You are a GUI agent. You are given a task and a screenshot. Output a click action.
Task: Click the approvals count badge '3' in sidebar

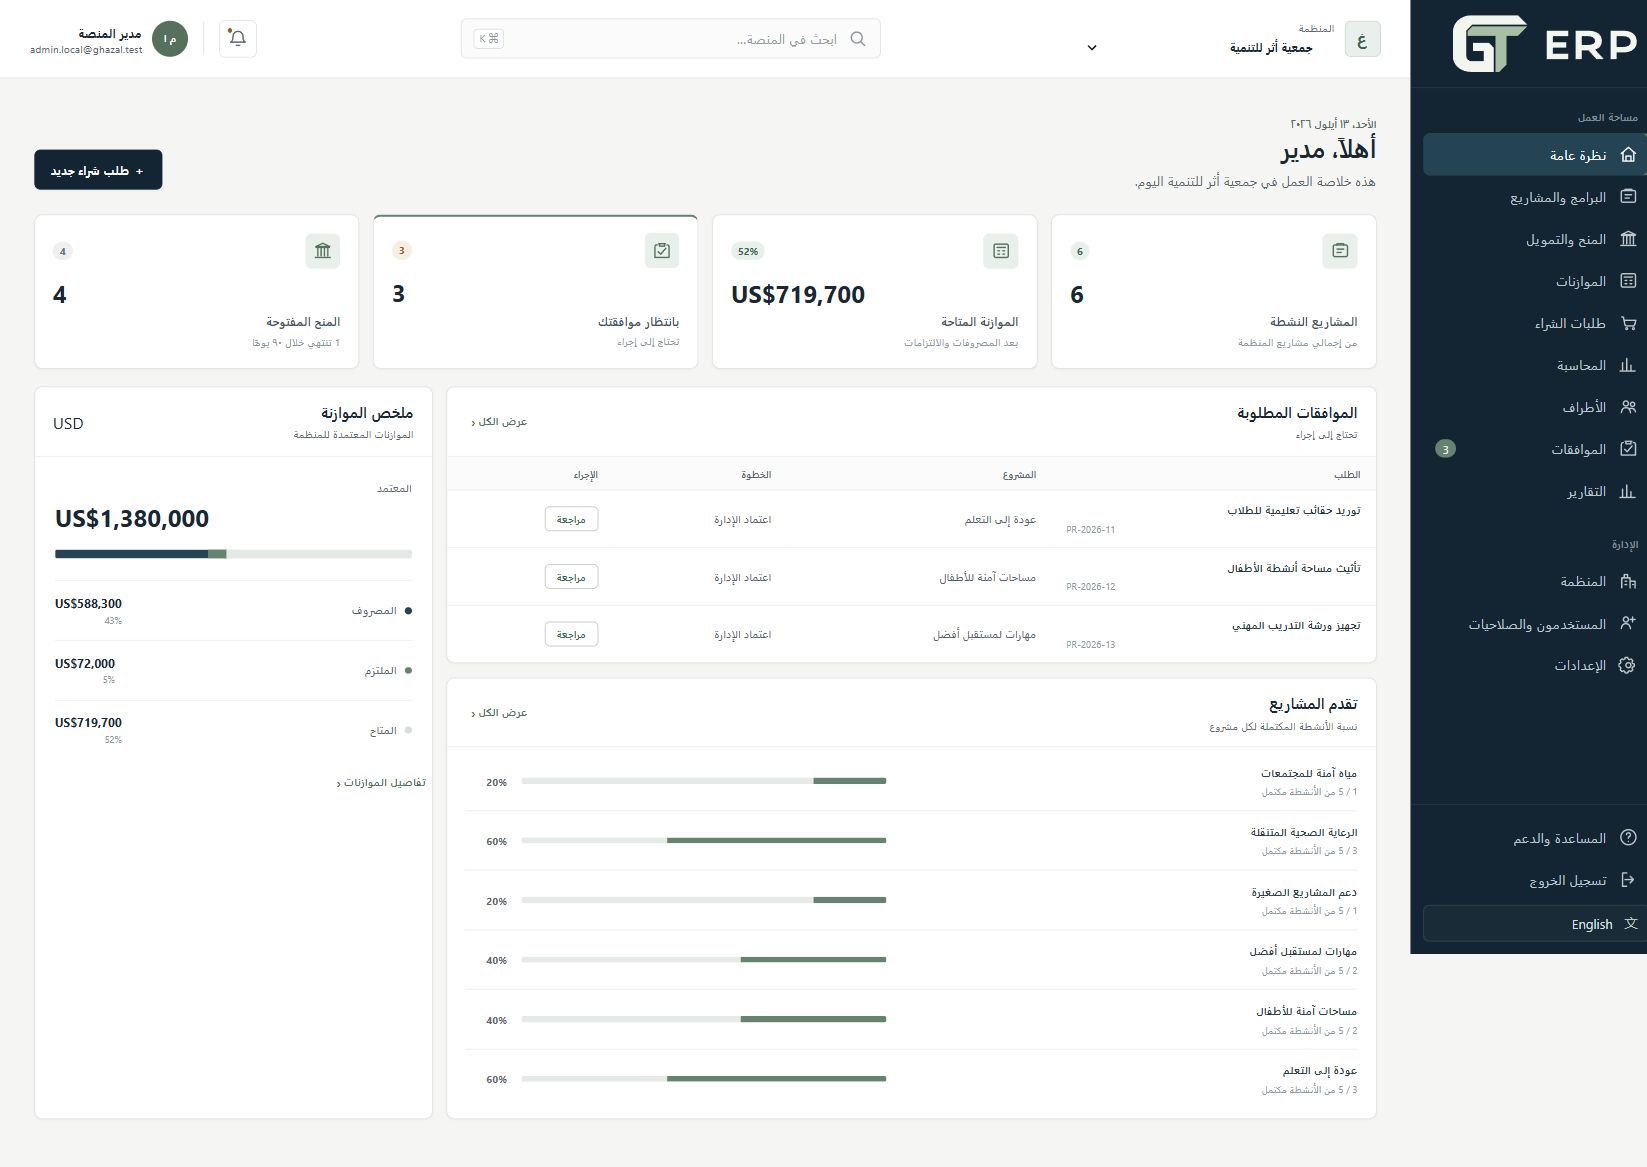1445,449
